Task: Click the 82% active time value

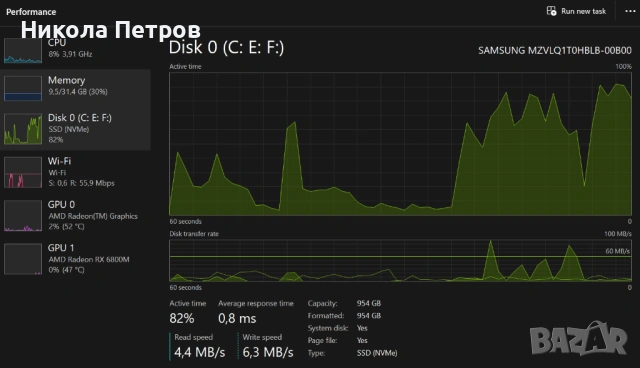Action: click(182, 318)
